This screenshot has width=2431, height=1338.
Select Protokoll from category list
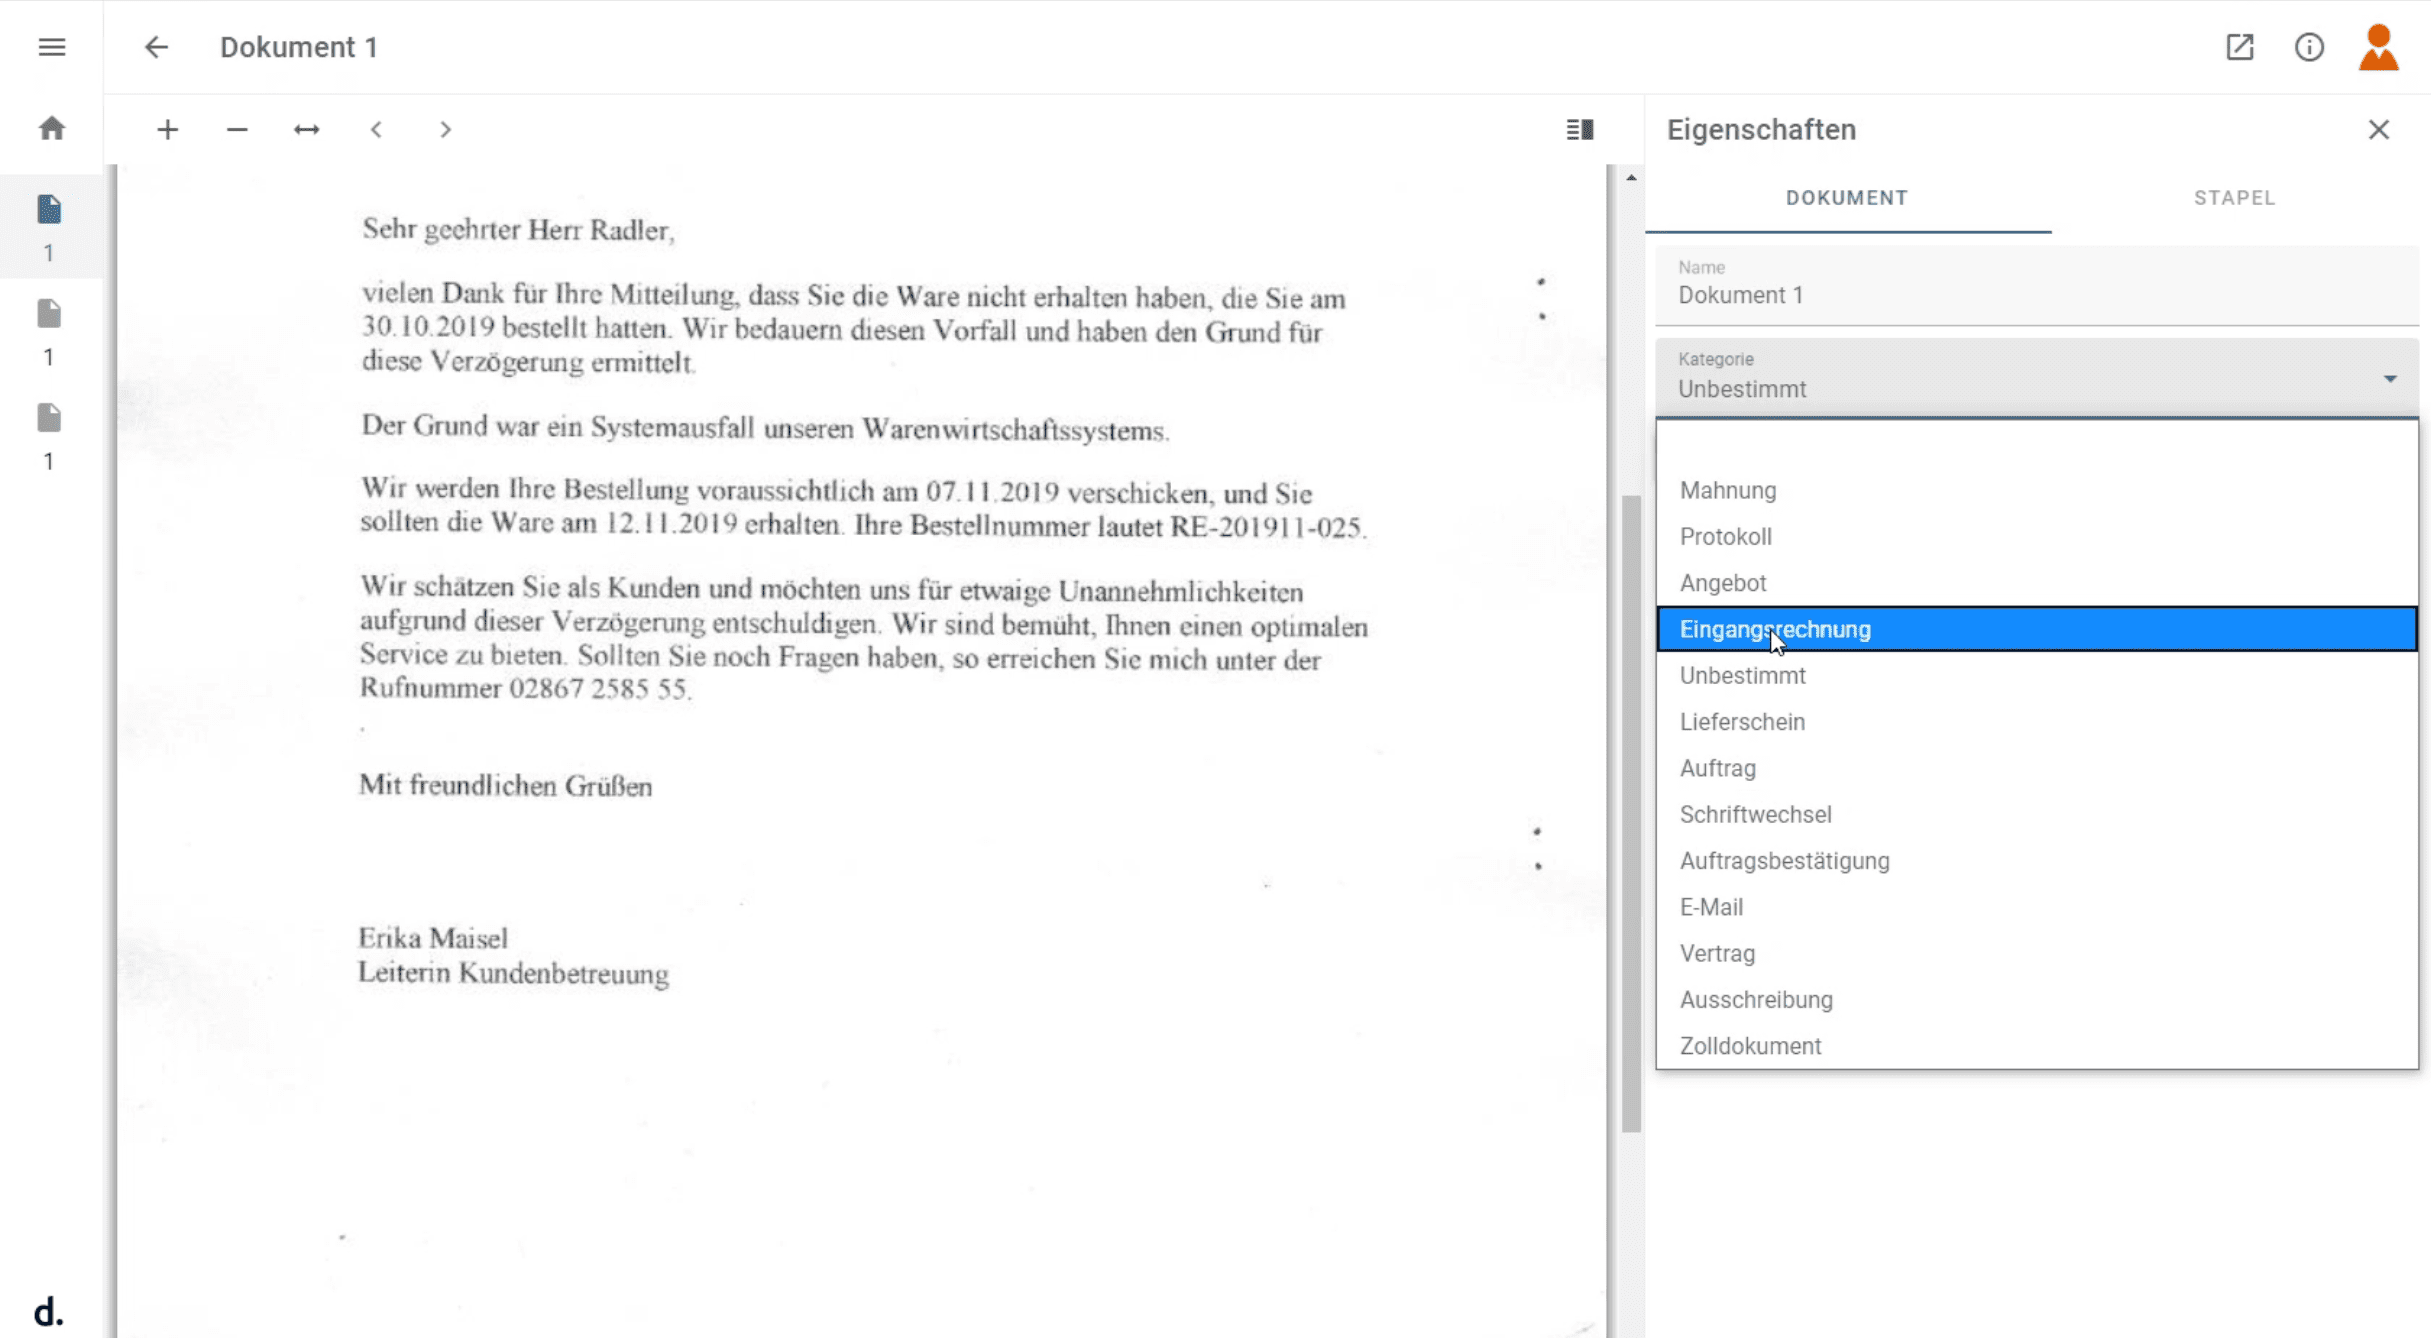2037,536
